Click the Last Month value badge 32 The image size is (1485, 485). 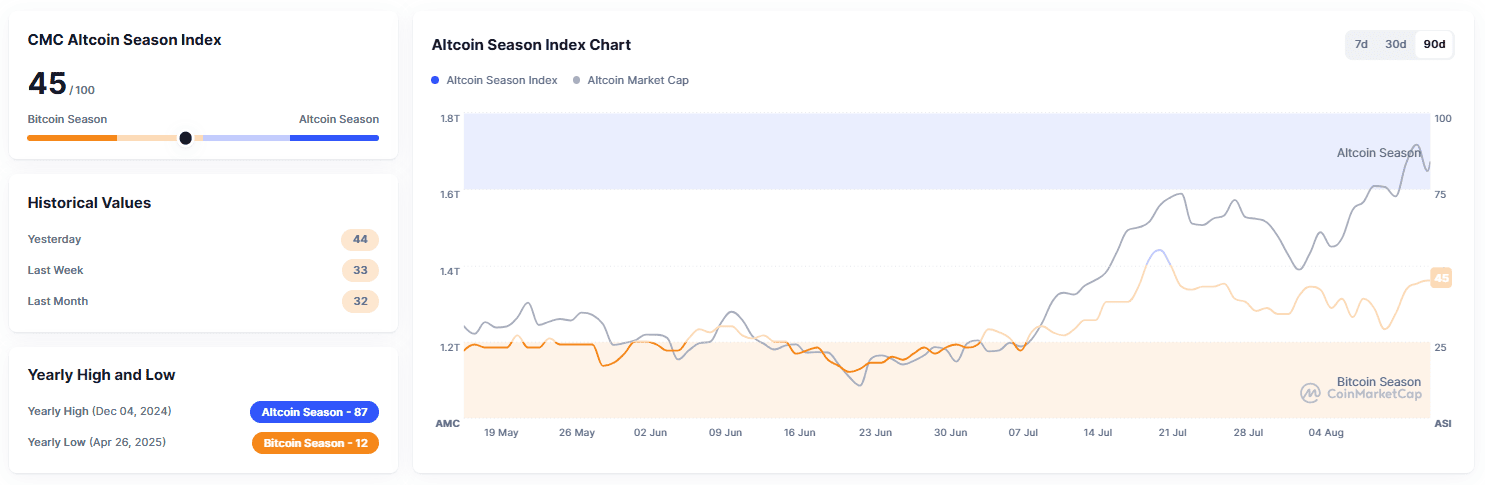(x=360, y=301)
